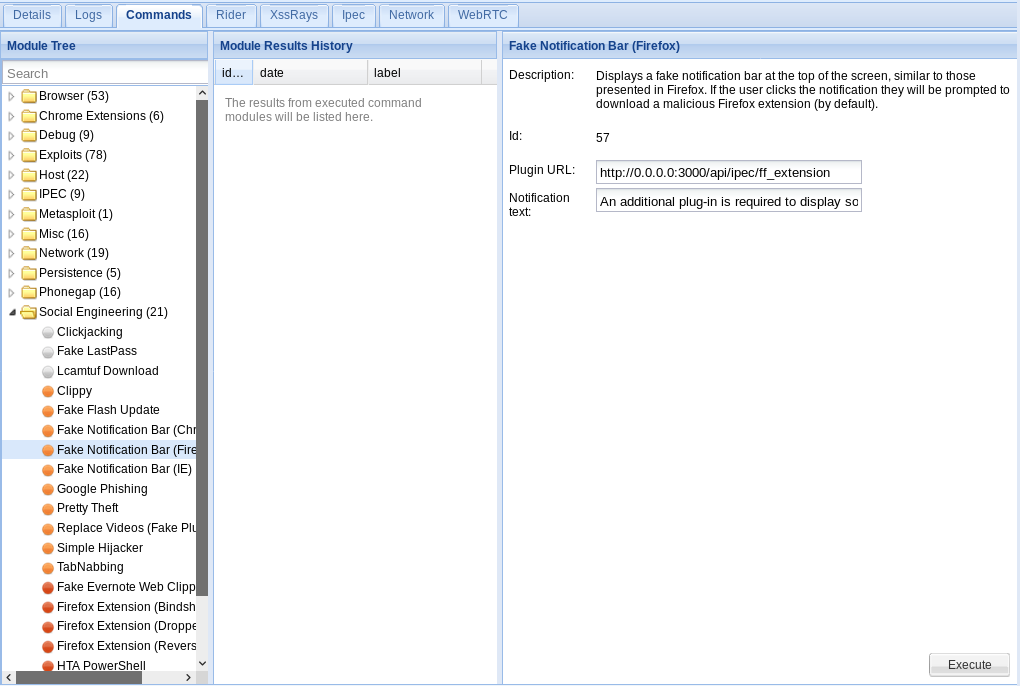Expand the Exploits (78) node
Viewport: 1020px width, 686px height.
point(11,155)
